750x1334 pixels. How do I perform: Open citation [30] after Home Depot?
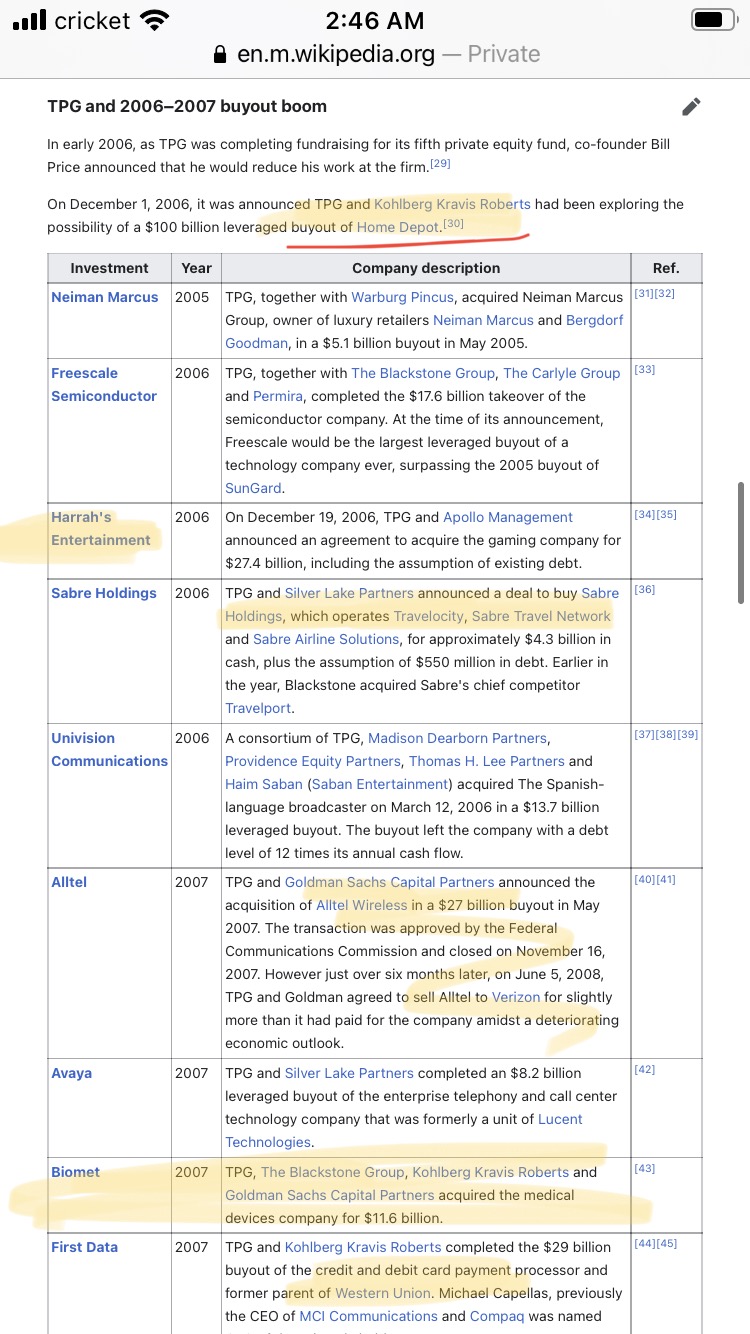(453, 224)
